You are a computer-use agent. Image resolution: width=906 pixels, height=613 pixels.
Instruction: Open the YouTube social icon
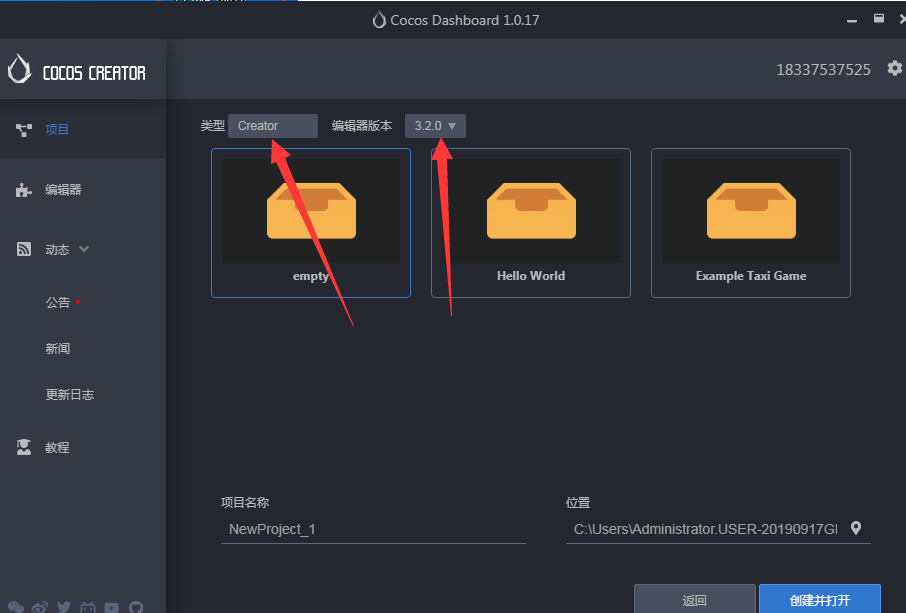pos(112,607)
